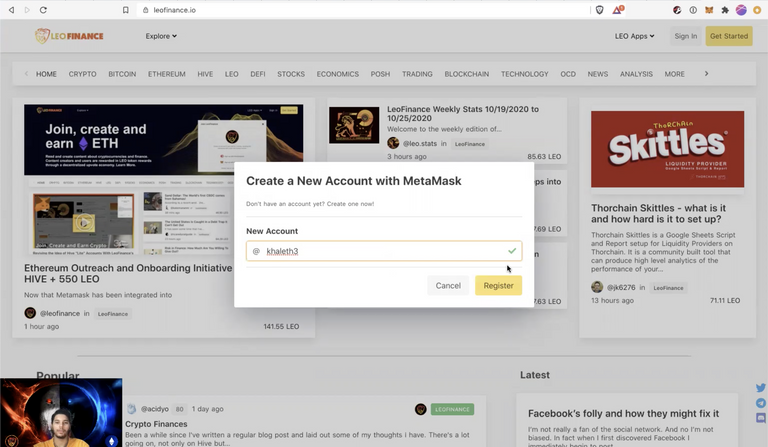Open the extensions puzzle icon
The height and width of the screenshot is (447, 768).
725,10
